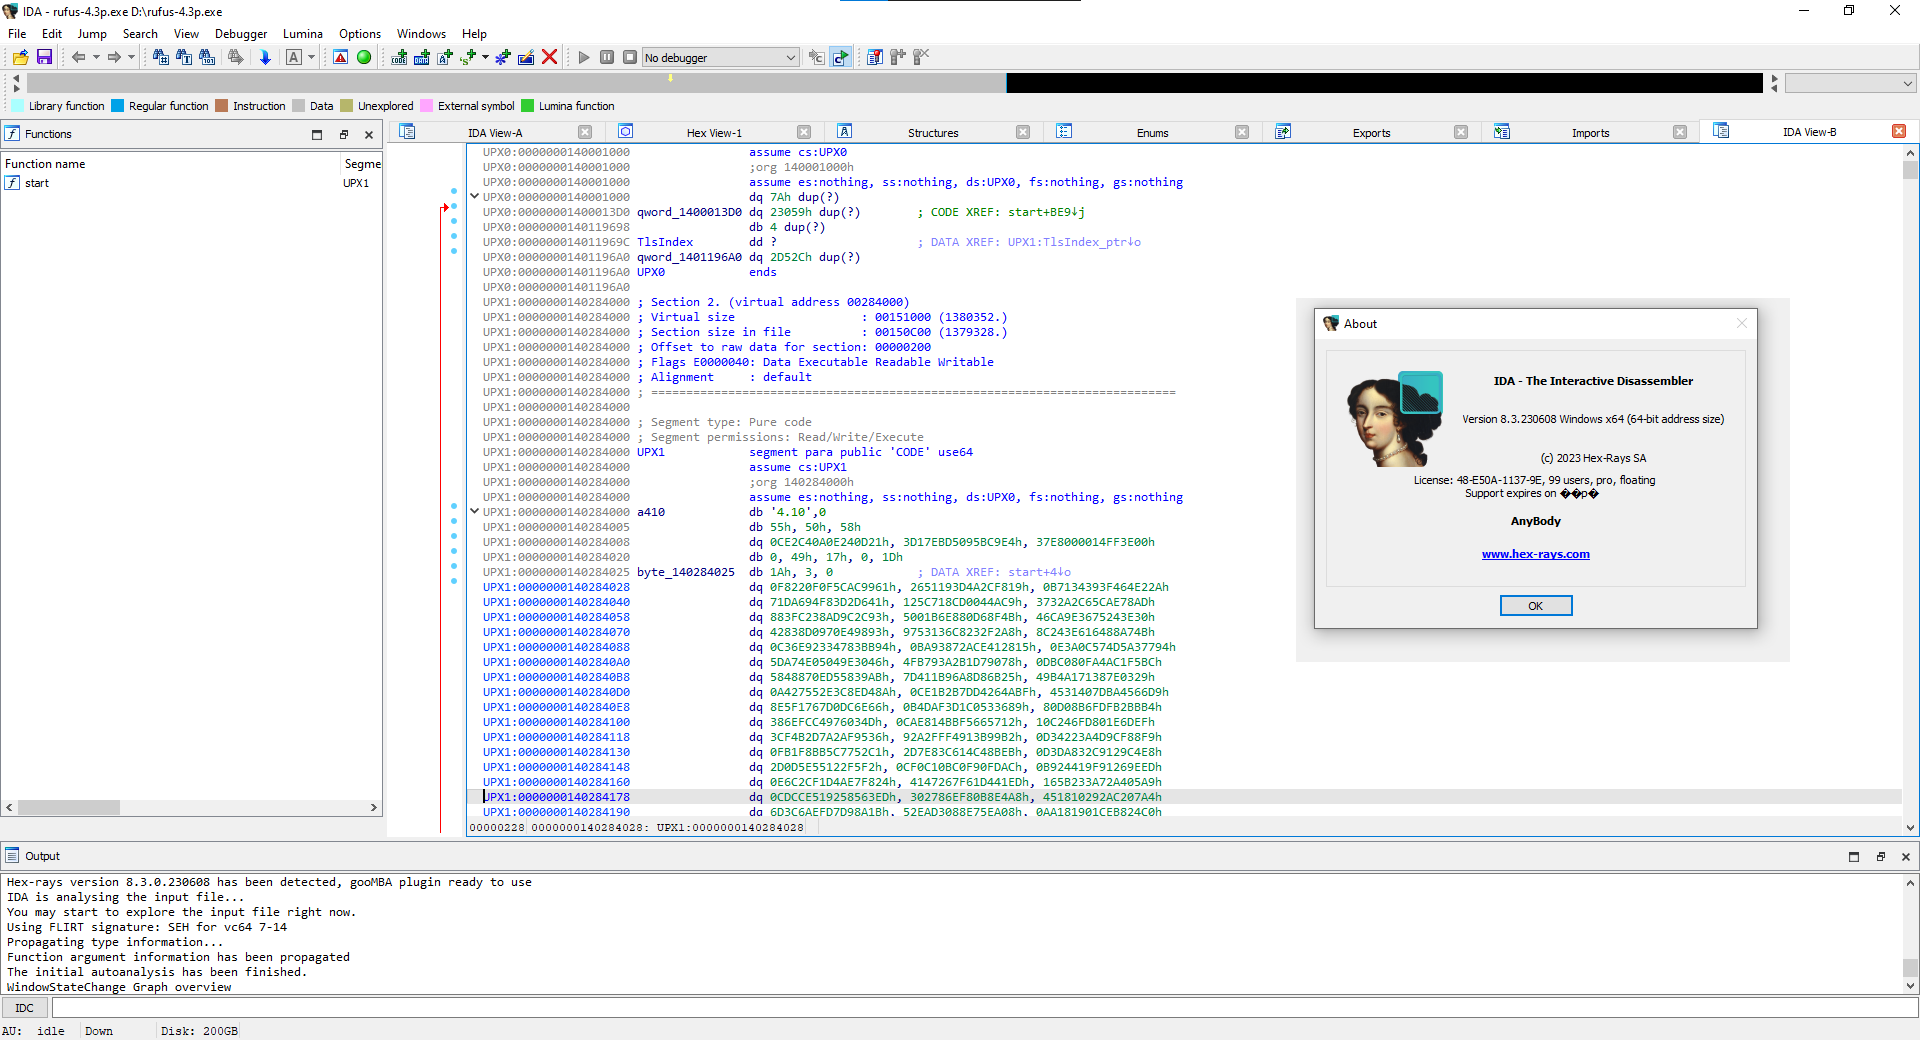Image resolution: width=1920 pixels, height=1040 pixels.
Task: Click the breakpoint list toolbar icon
Action: coord(875,57)
